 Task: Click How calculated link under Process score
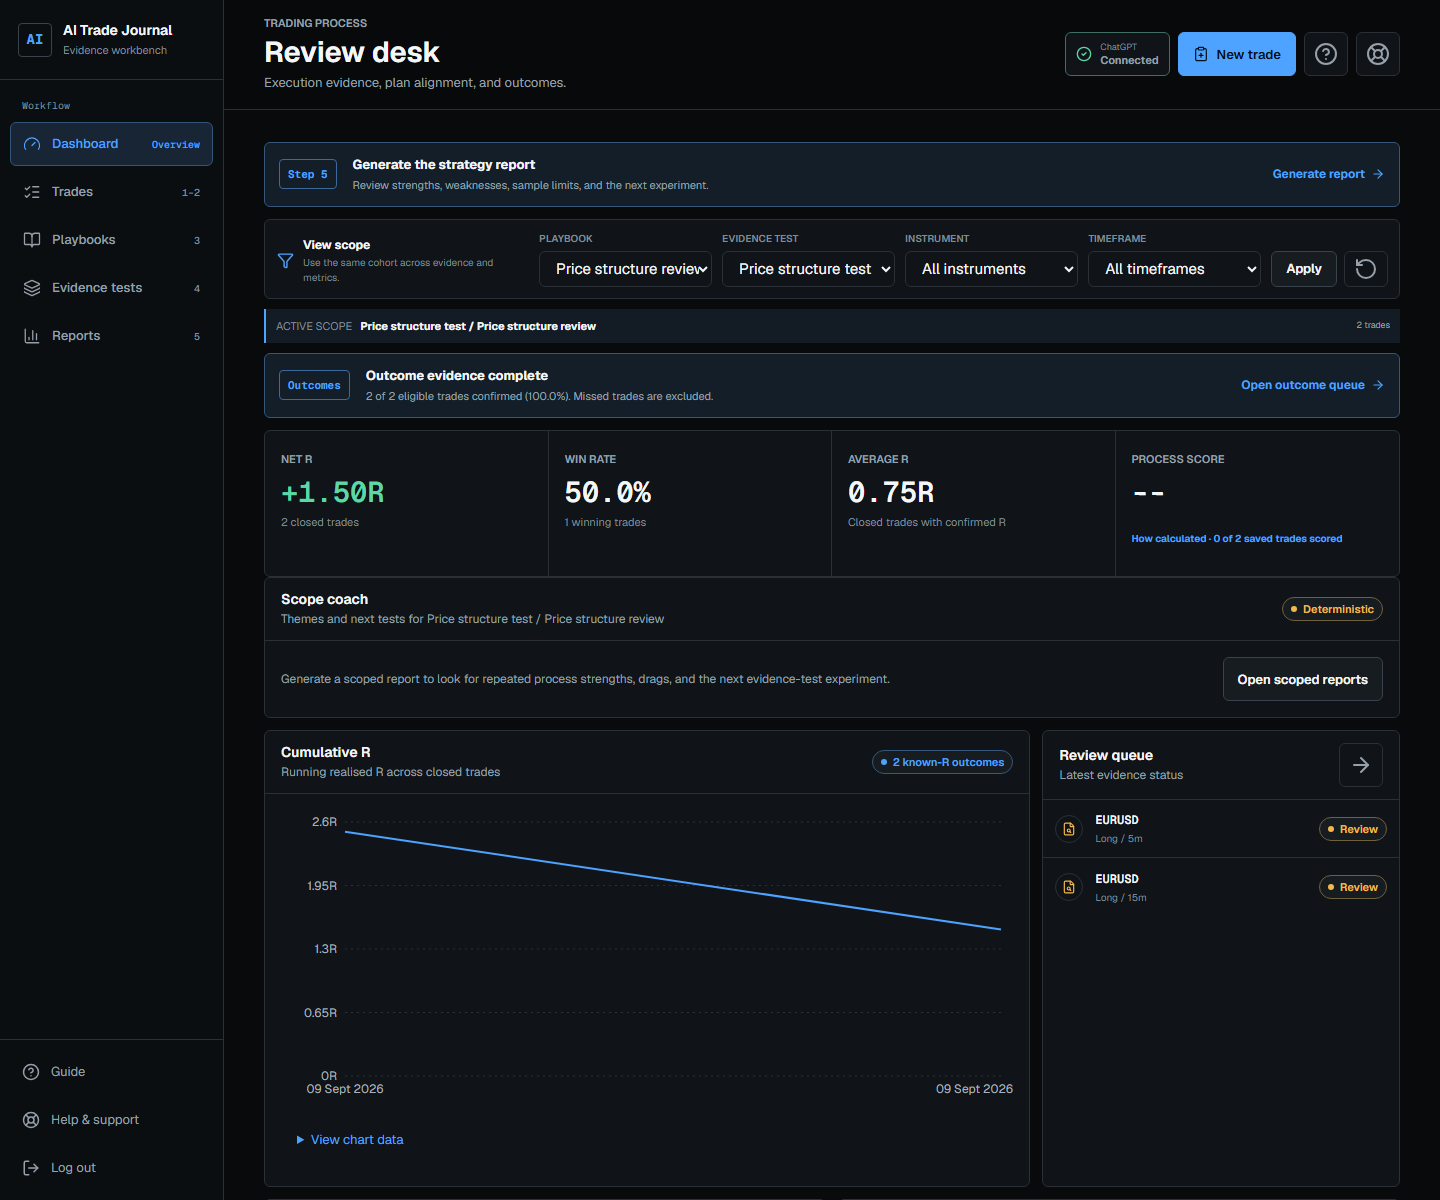(x=1237, y=539)
